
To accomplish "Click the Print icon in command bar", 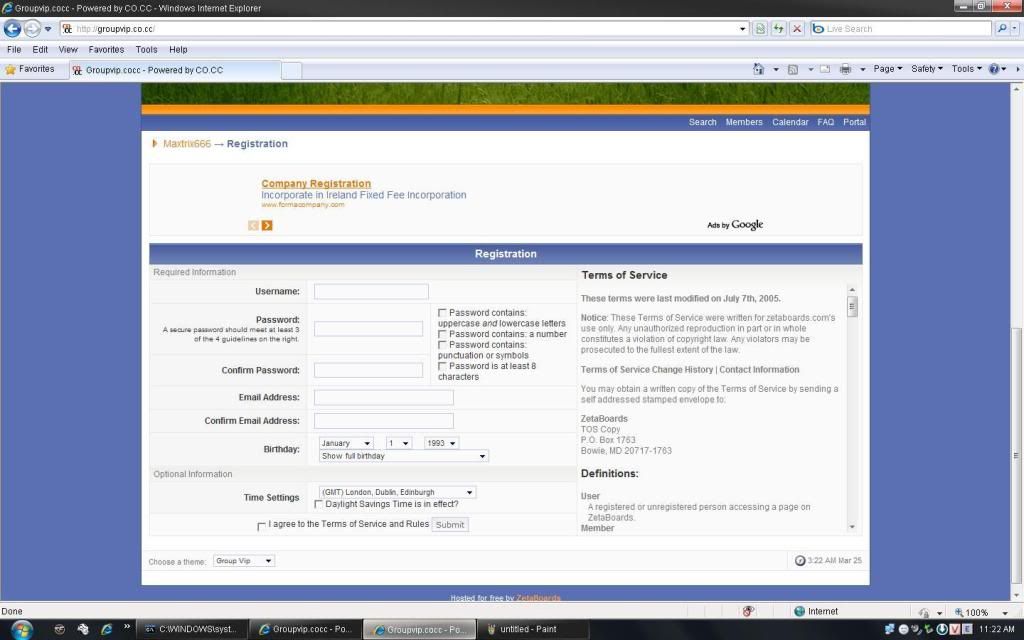I will (x=845, y=69).
